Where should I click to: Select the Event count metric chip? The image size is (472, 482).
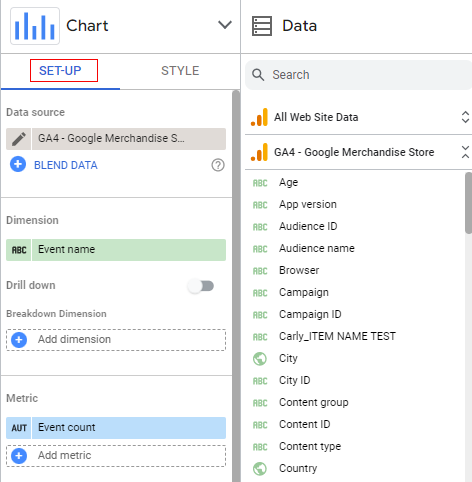[x=129, y=428]
